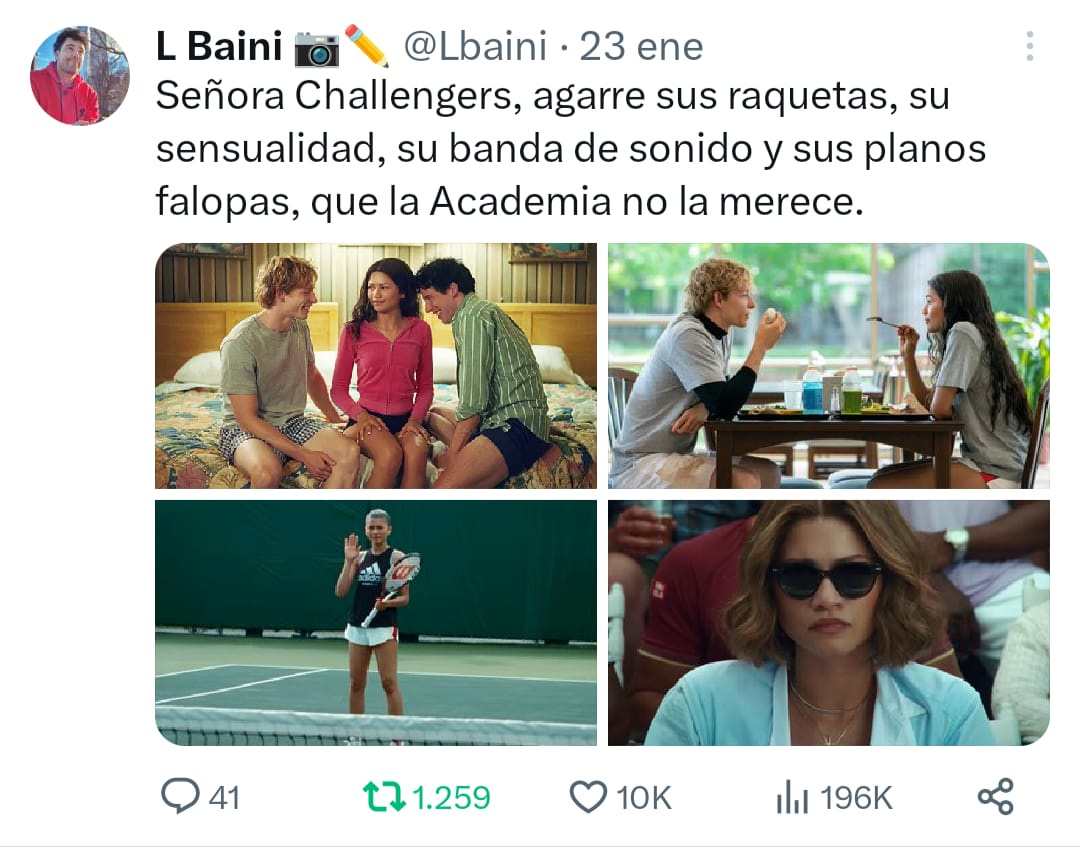Viewport: 1080px width, 851px height.
Task: Click the 1.259 retweet count
Action: [x=452, y=798]
